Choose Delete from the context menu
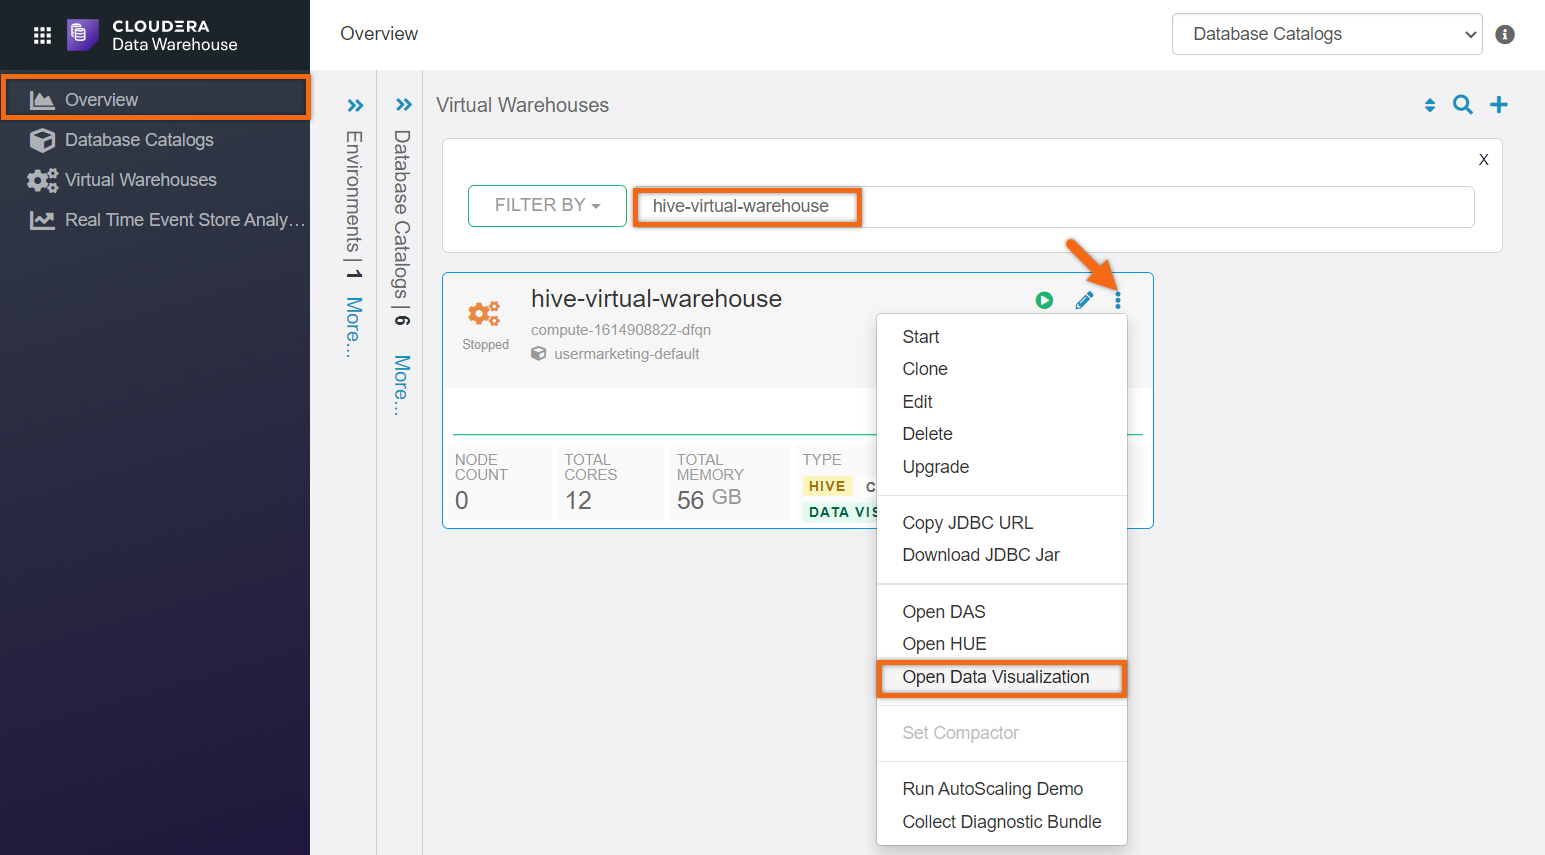Screen dimensions: 1545x855 1002,434
